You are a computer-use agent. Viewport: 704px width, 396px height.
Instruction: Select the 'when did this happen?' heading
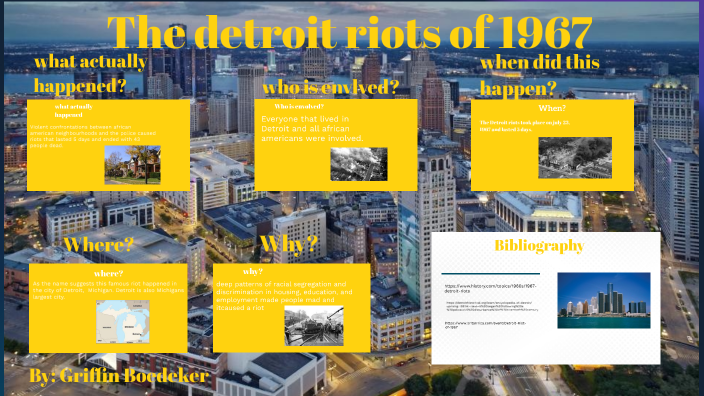click(x=540, y=75)
